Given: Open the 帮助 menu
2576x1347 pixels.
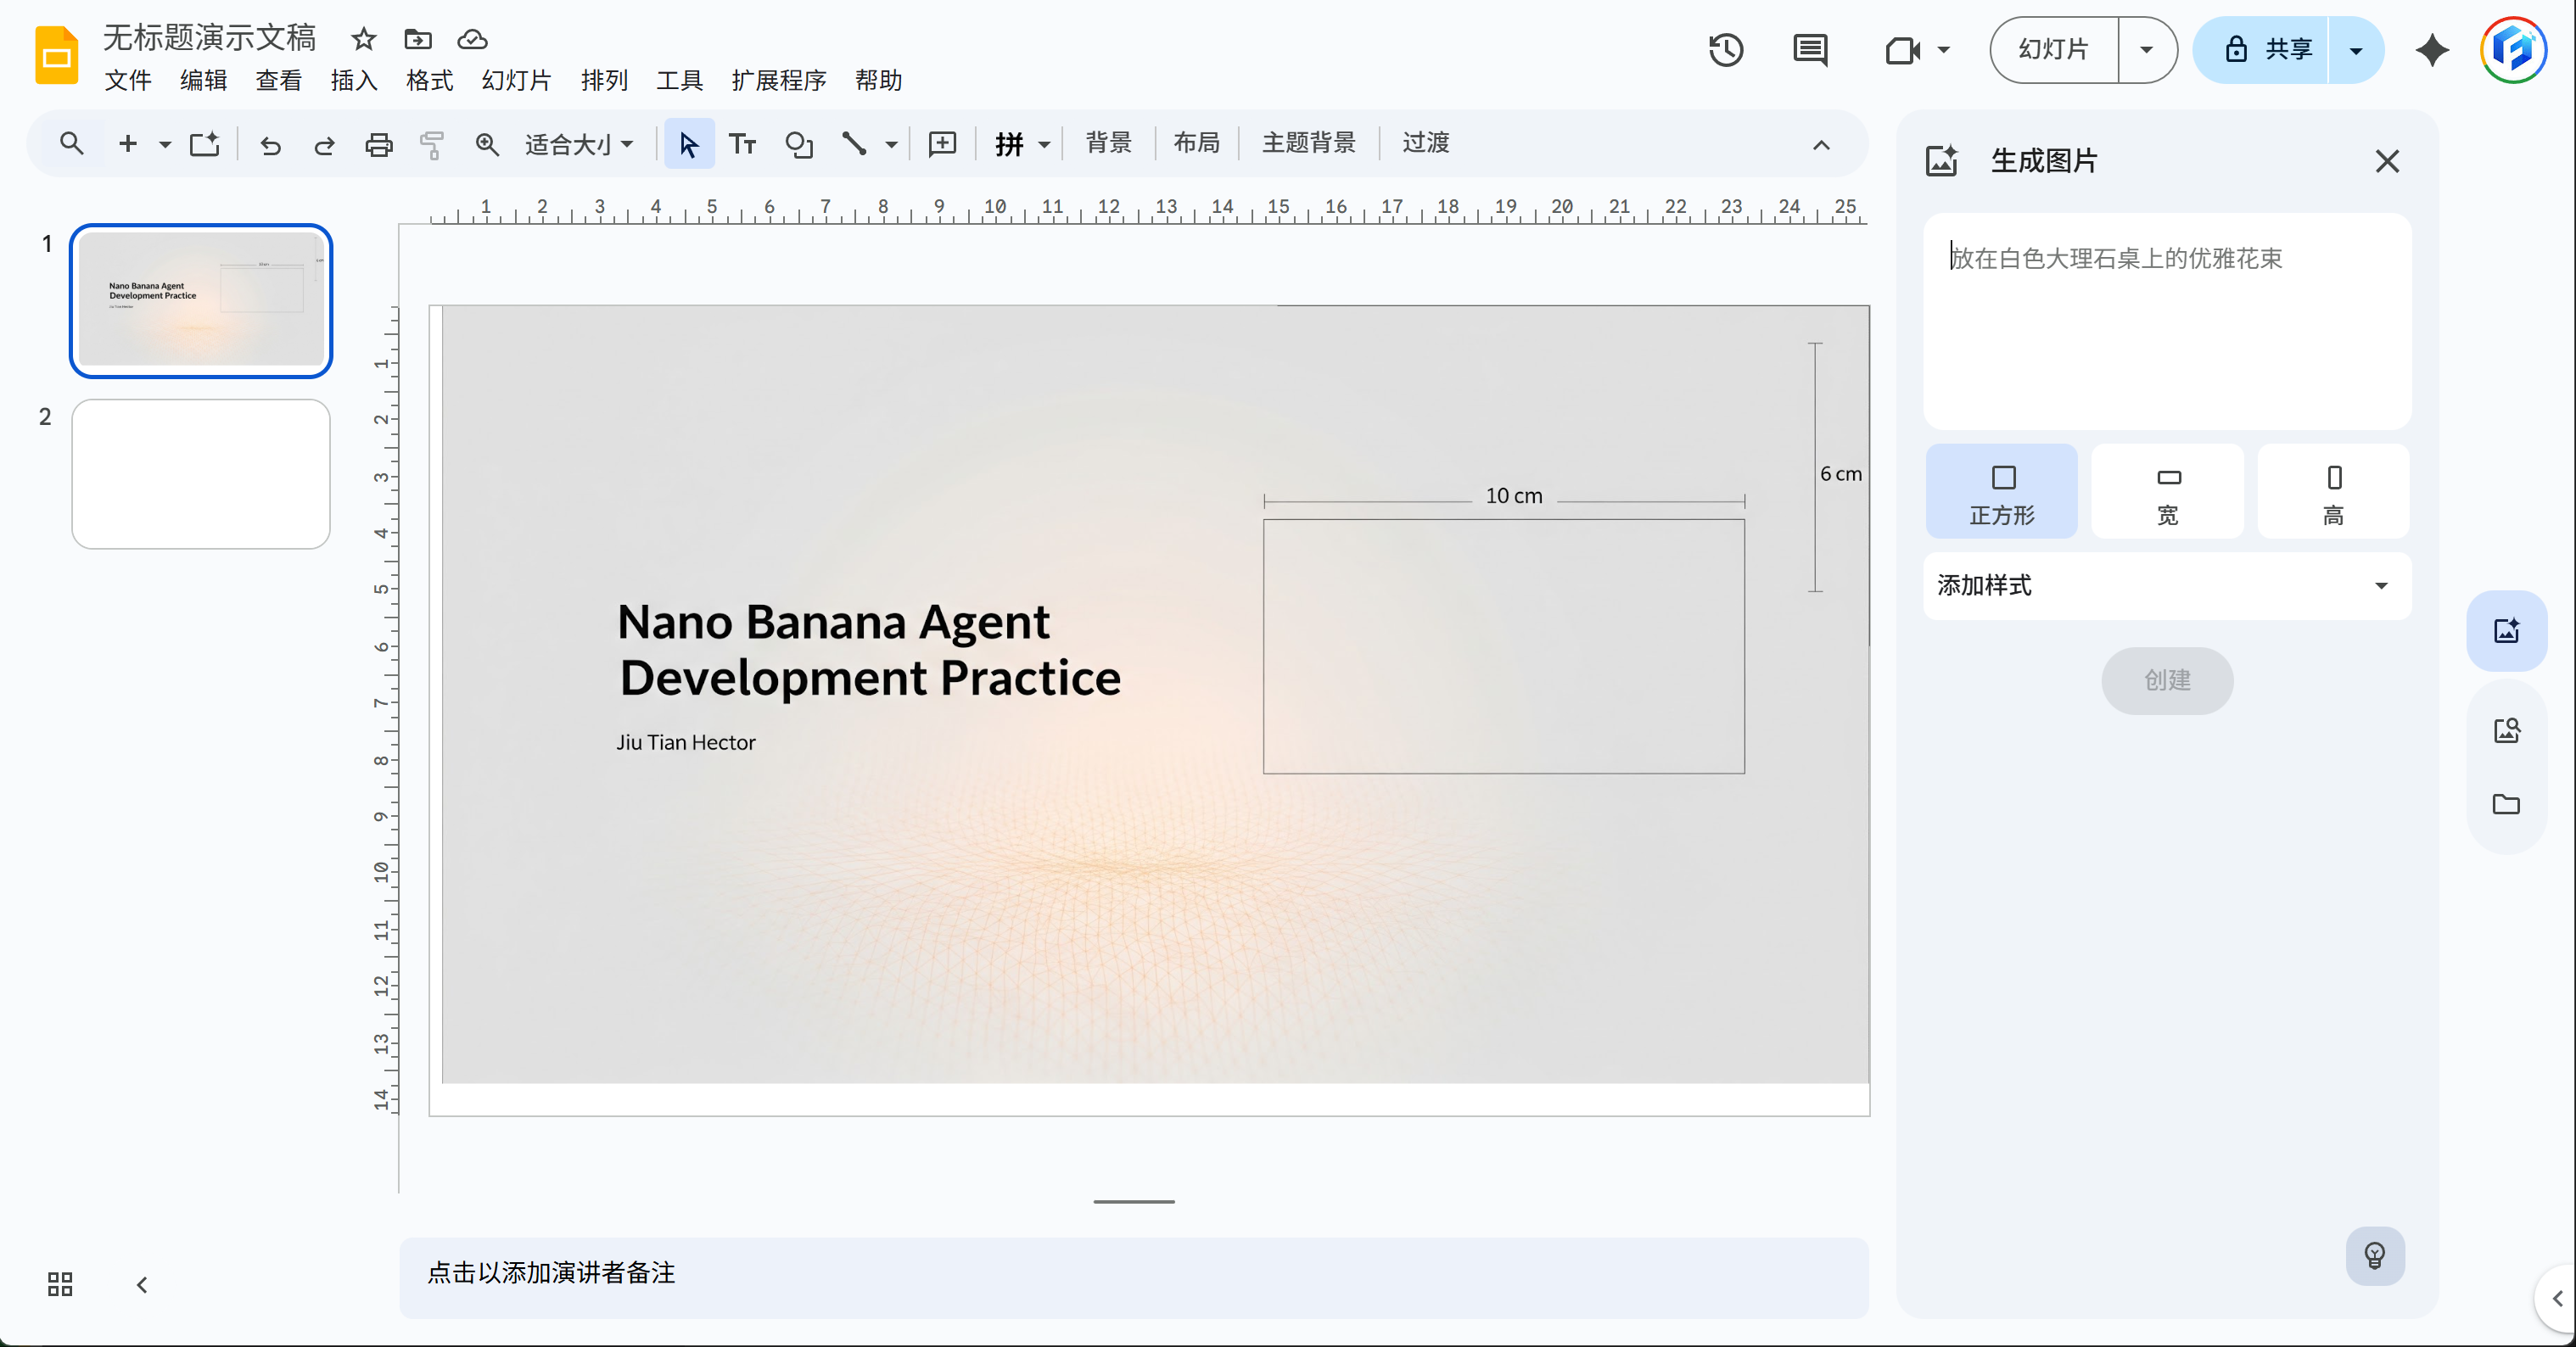Looking at the screenshot, I should pos(878,80).
